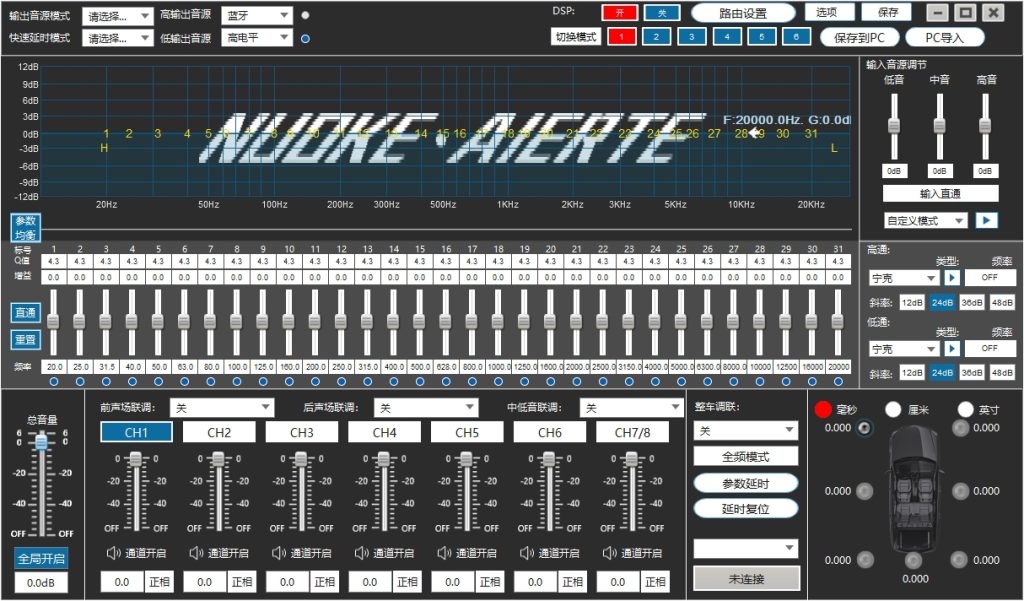
Task: Expand the 中低音联调 dropdown
Action: 631,408
